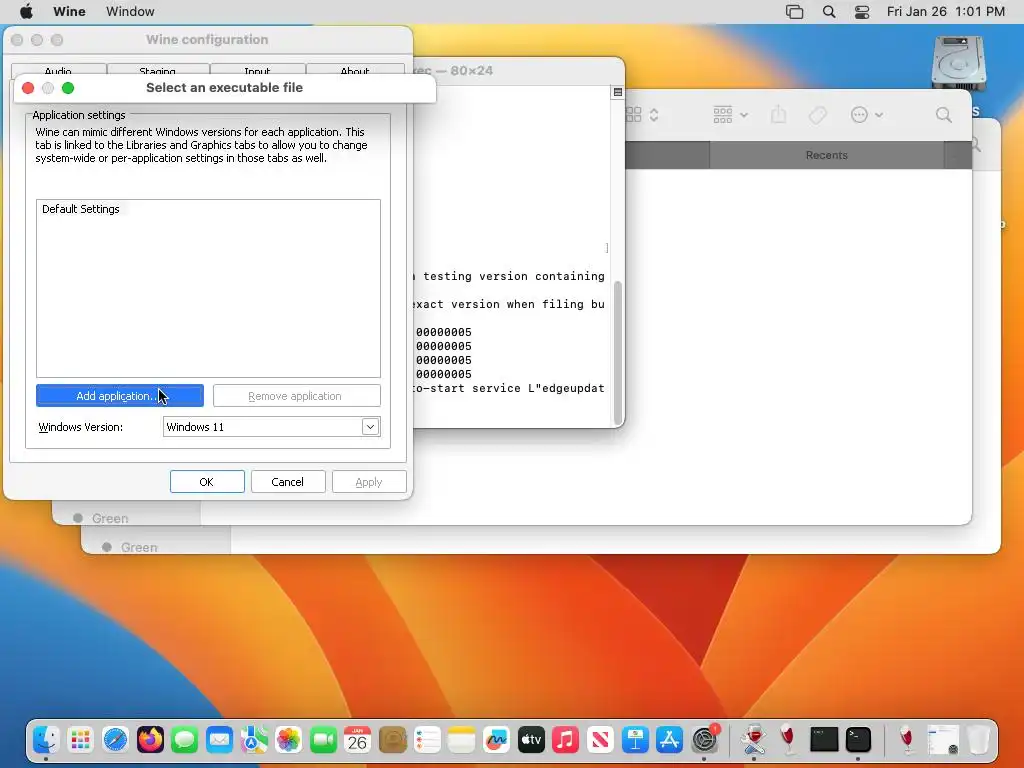Switch to the Staging tab

tap(157, 71)
